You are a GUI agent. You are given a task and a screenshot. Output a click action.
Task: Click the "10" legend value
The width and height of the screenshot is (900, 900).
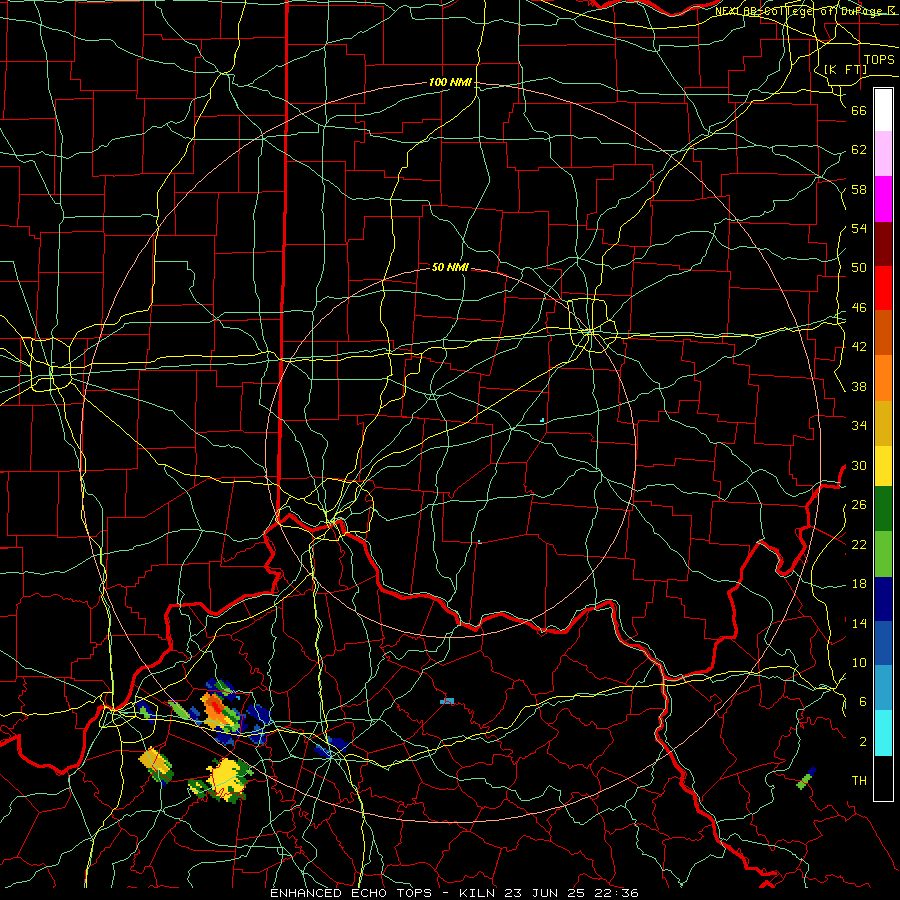[859, 663]
